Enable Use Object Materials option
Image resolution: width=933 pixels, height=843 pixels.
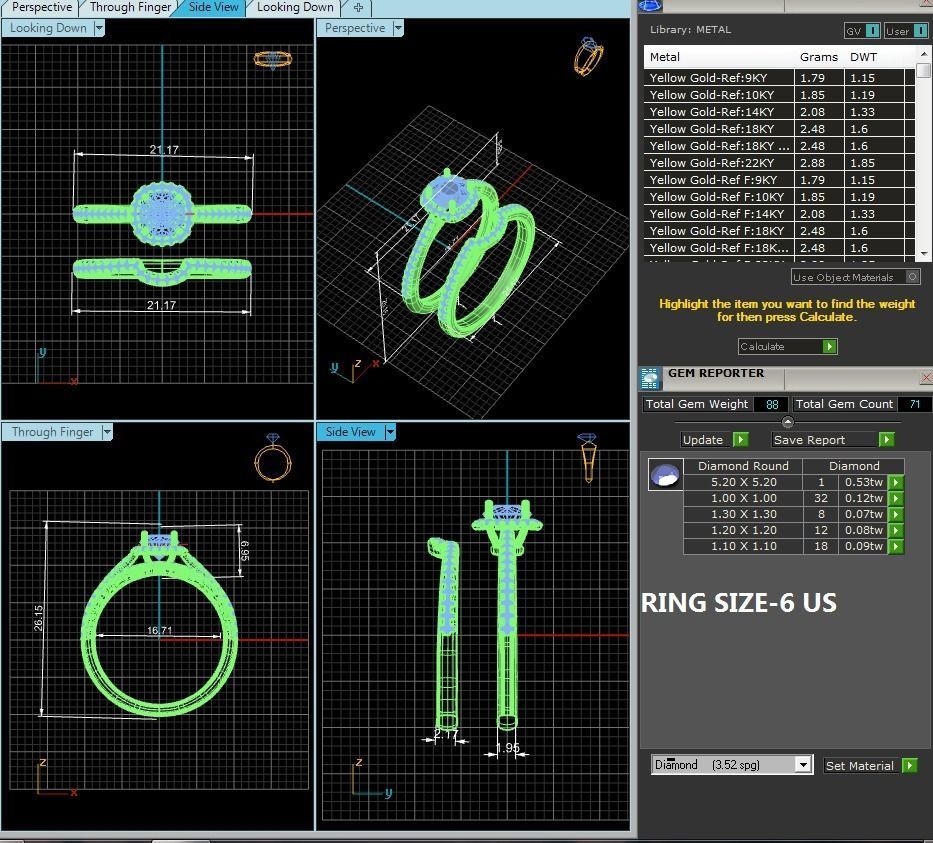click(x=856, y=277)
